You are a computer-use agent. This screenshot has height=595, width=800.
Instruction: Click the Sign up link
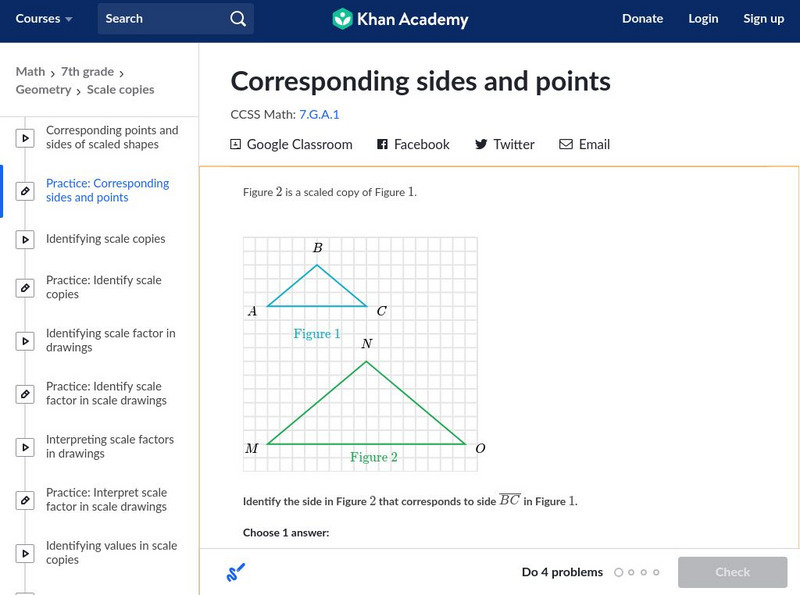tap(763, 19)
